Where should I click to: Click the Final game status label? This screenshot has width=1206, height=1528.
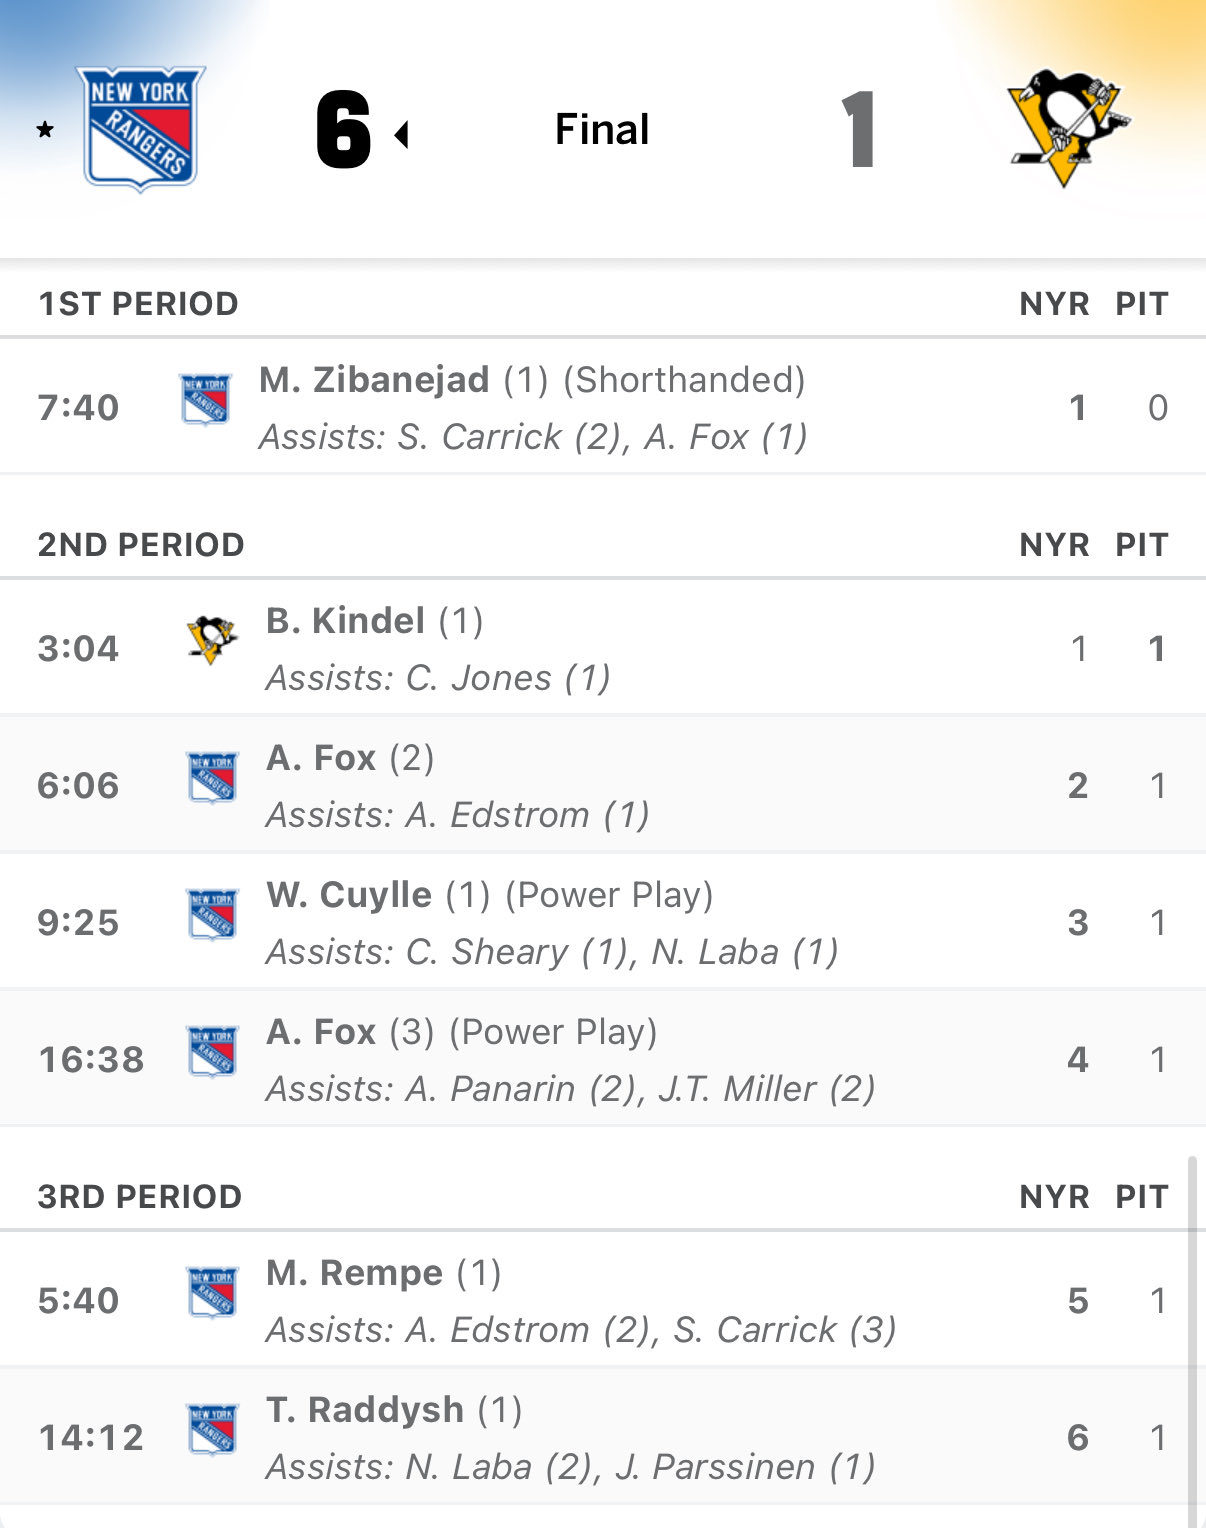coord(602,130)
